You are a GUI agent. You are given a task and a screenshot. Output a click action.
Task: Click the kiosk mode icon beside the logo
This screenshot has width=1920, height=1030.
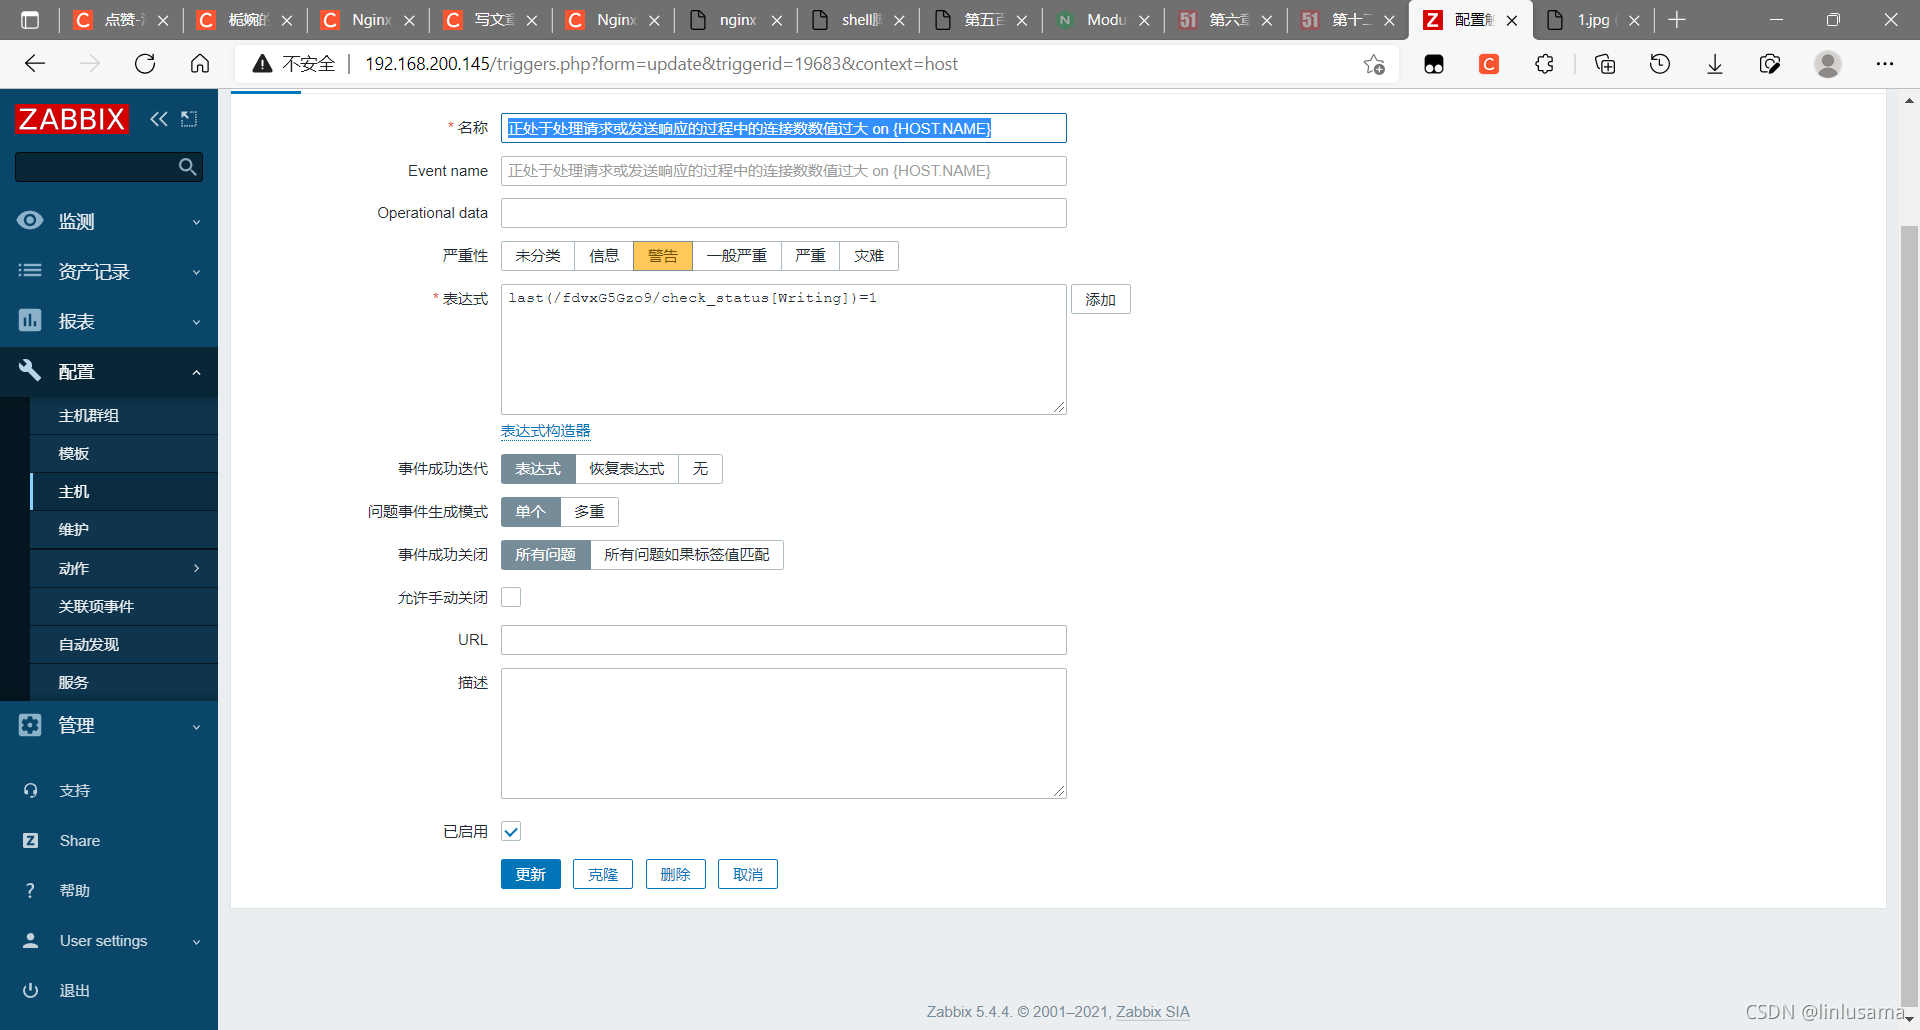click(189, 119)
